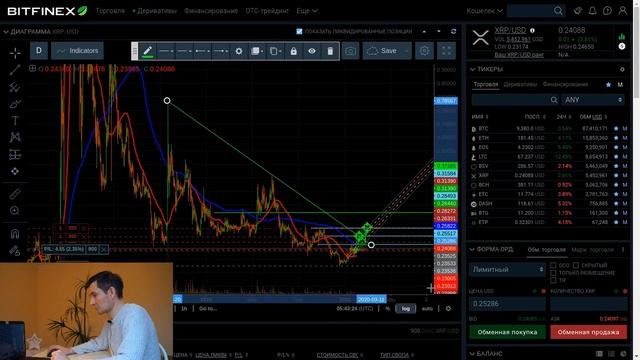The image size is (640, 360).
Task: Click the Обменная покупка button
Action: (507, 332)
